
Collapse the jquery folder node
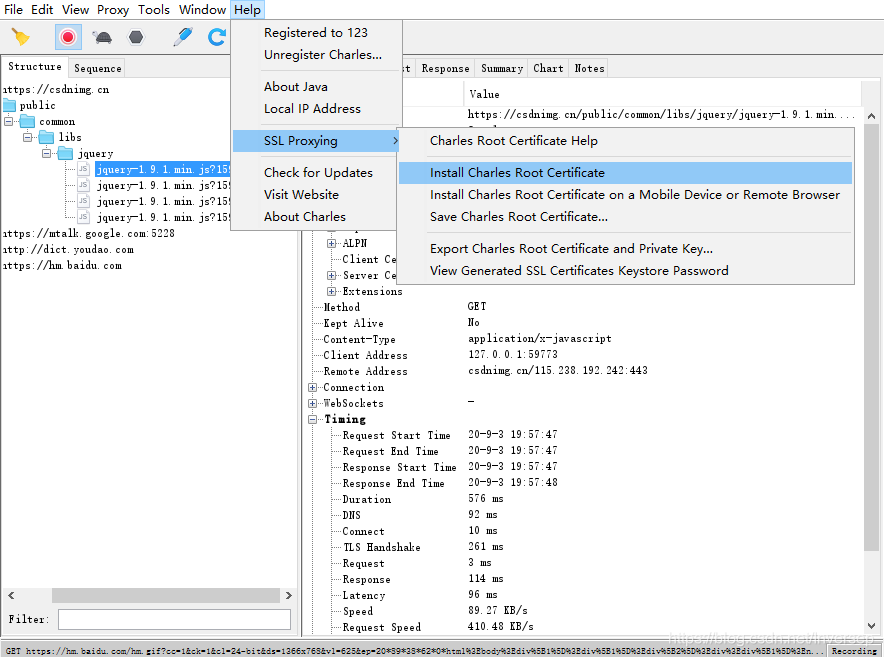click(x=47, y=153)
